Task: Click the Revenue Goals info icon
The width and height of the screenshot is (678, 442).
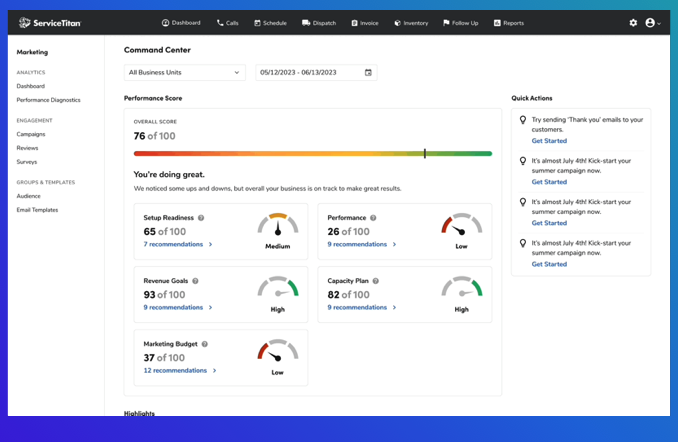Action: point(195,281)
